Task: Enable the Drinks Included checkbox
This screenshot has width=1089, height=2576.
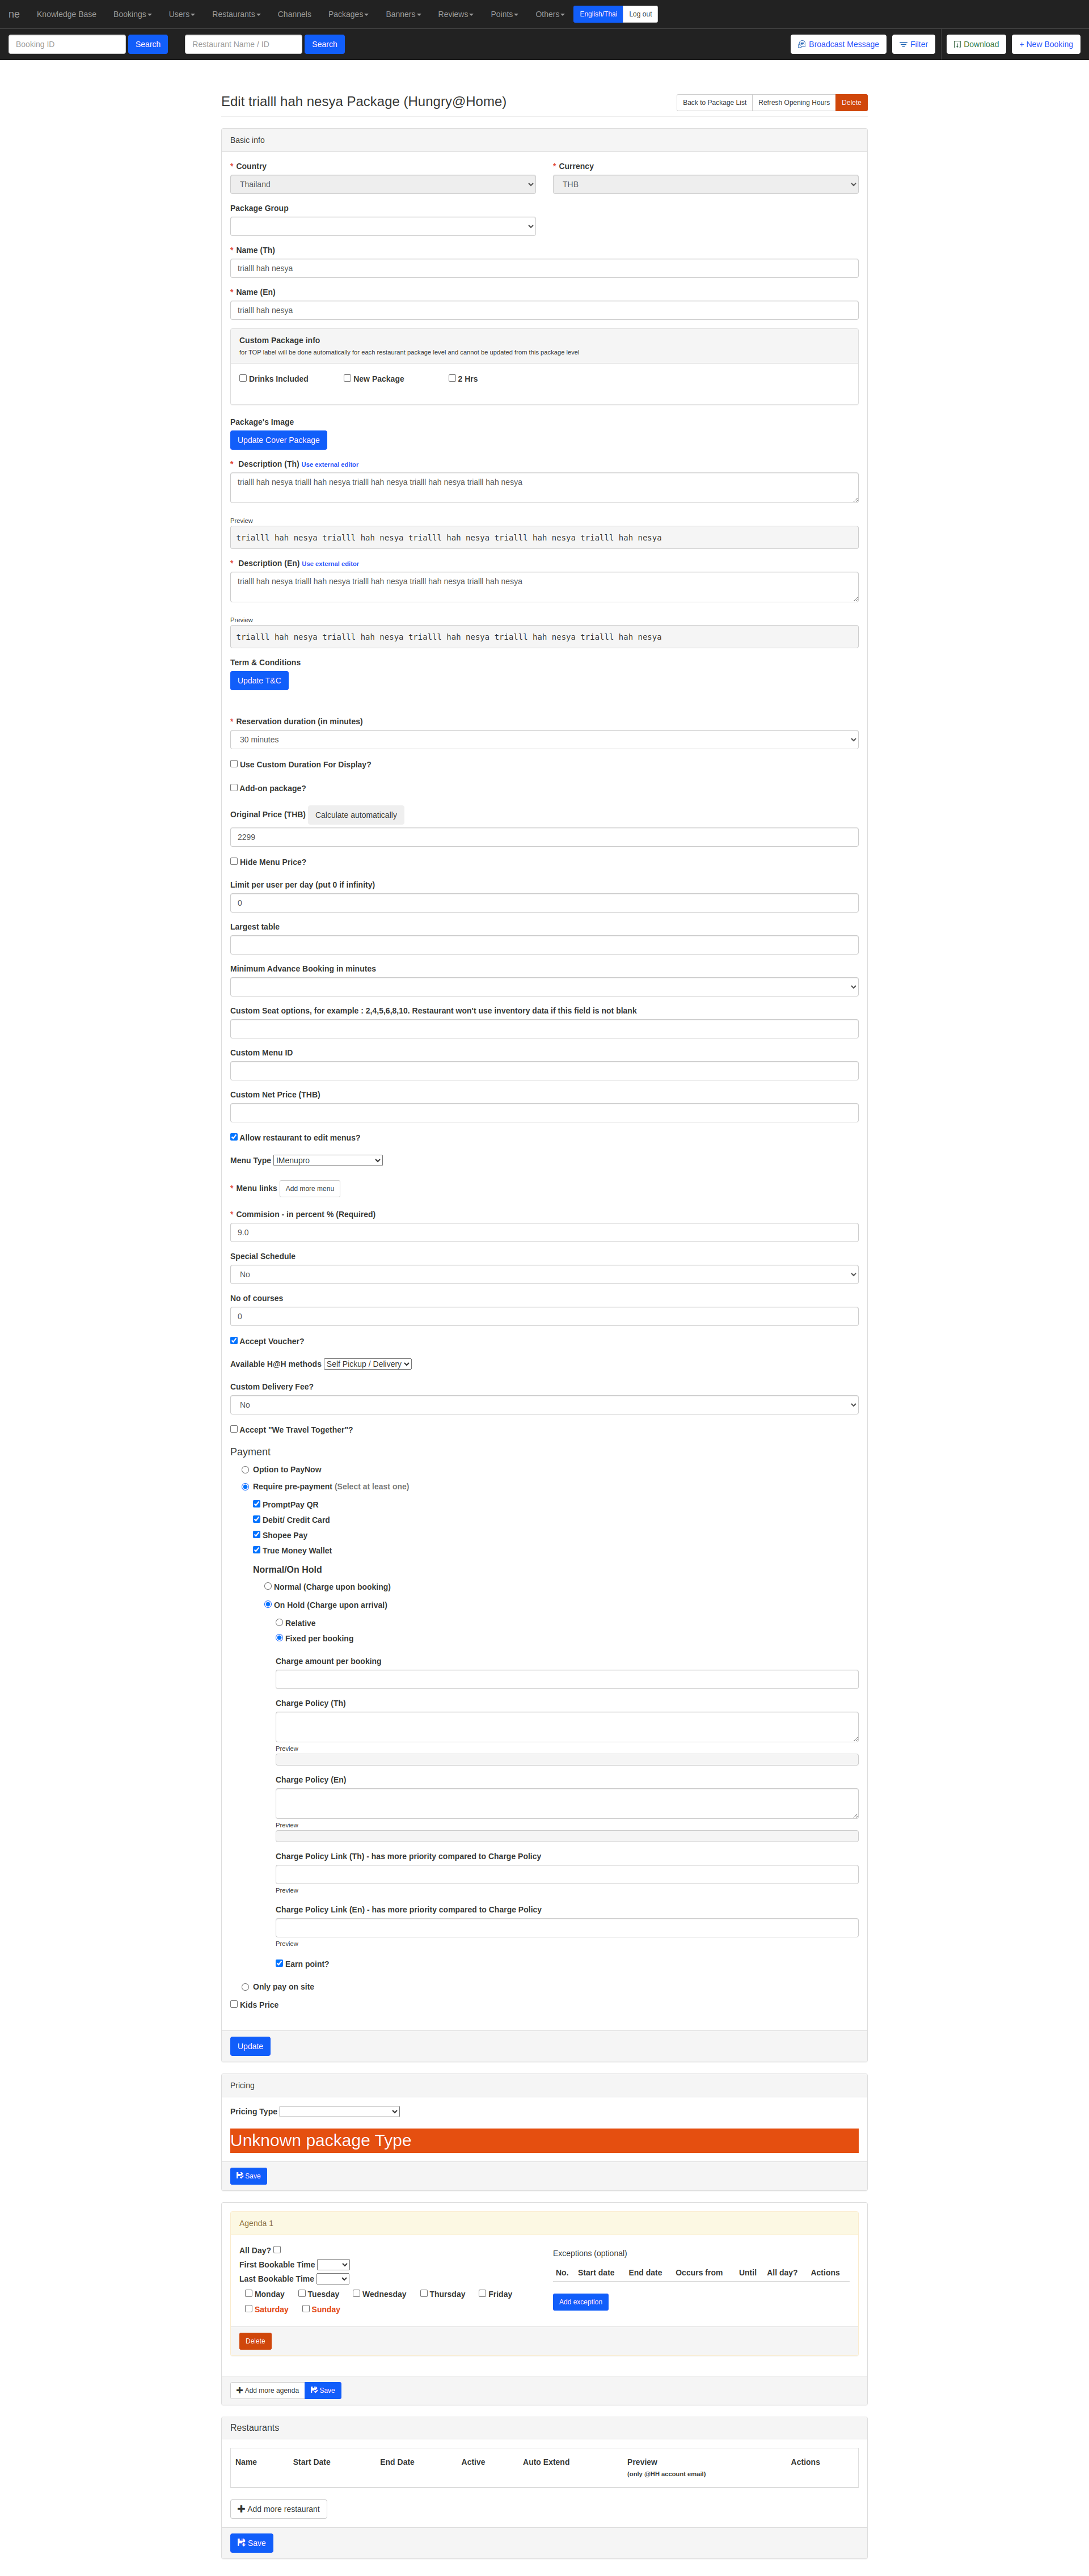Action: 243,378
